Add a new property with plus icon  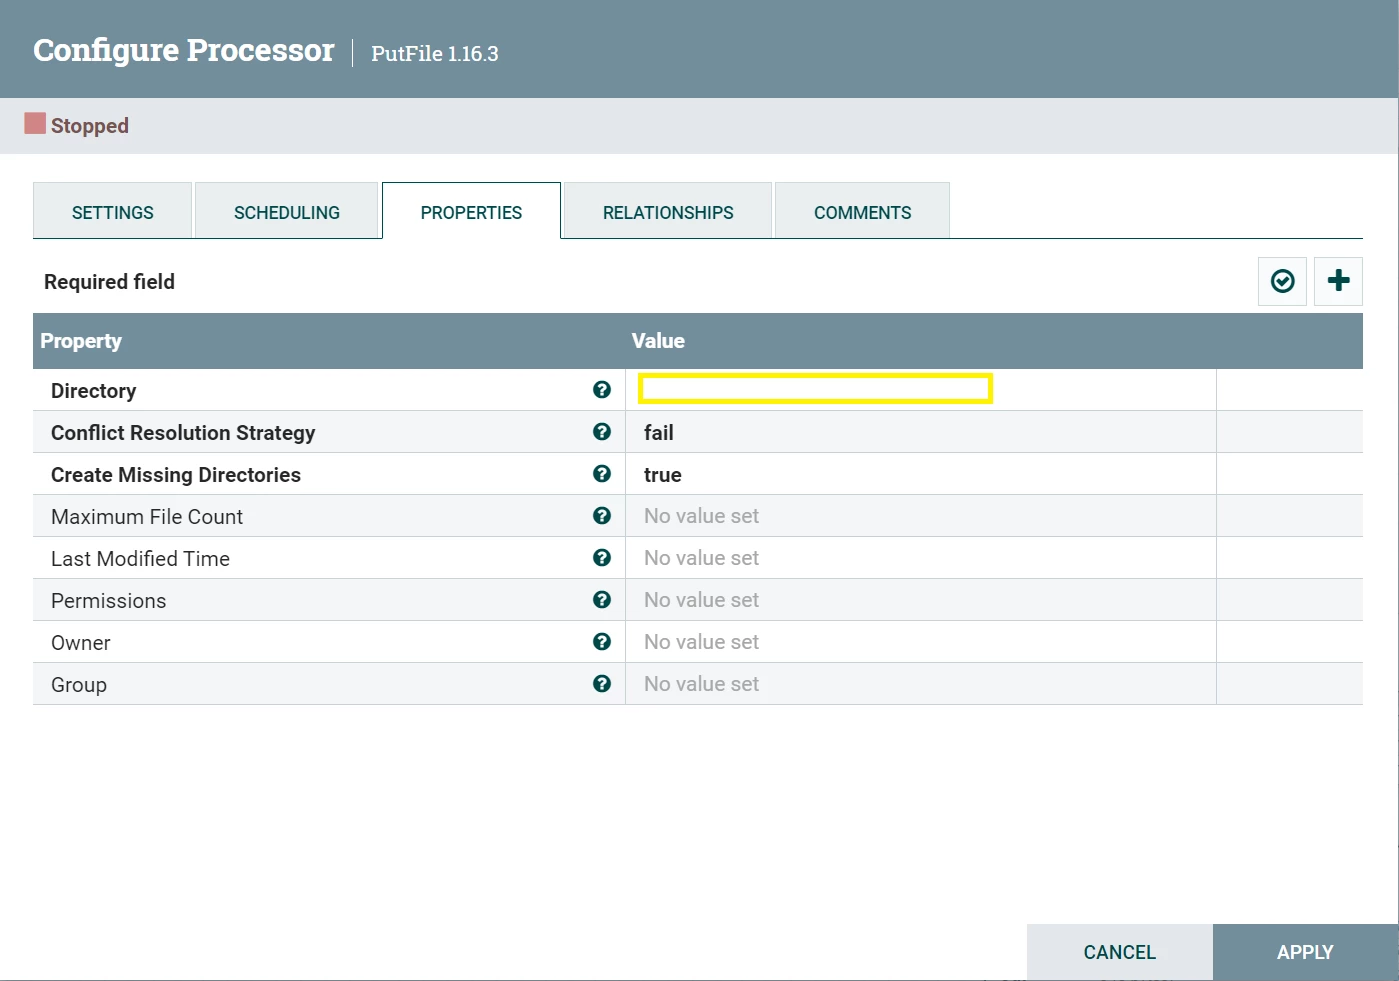1338,281
